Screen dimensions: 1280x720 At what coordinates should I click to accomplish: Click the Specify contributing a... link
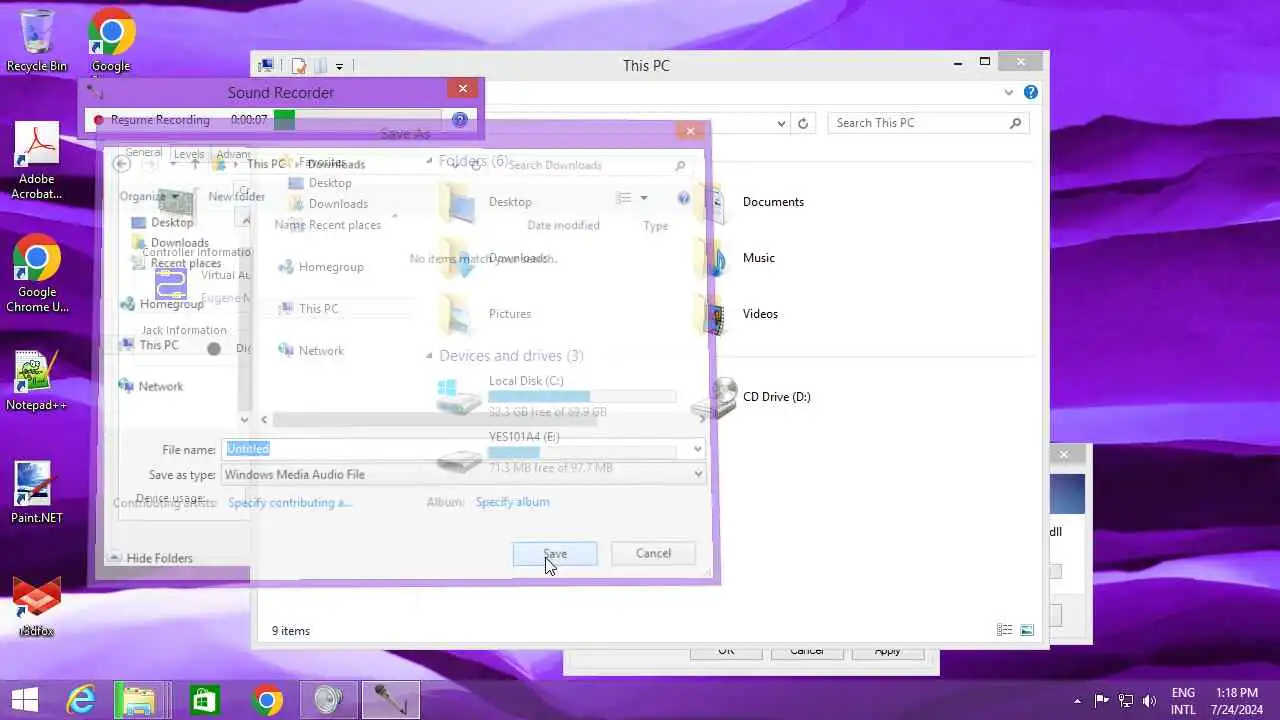[290, 502]
